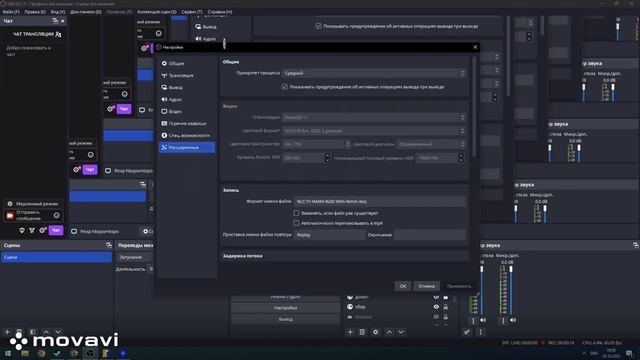Click purple Чат button beside the shield icon

click(x=56, y=231)
